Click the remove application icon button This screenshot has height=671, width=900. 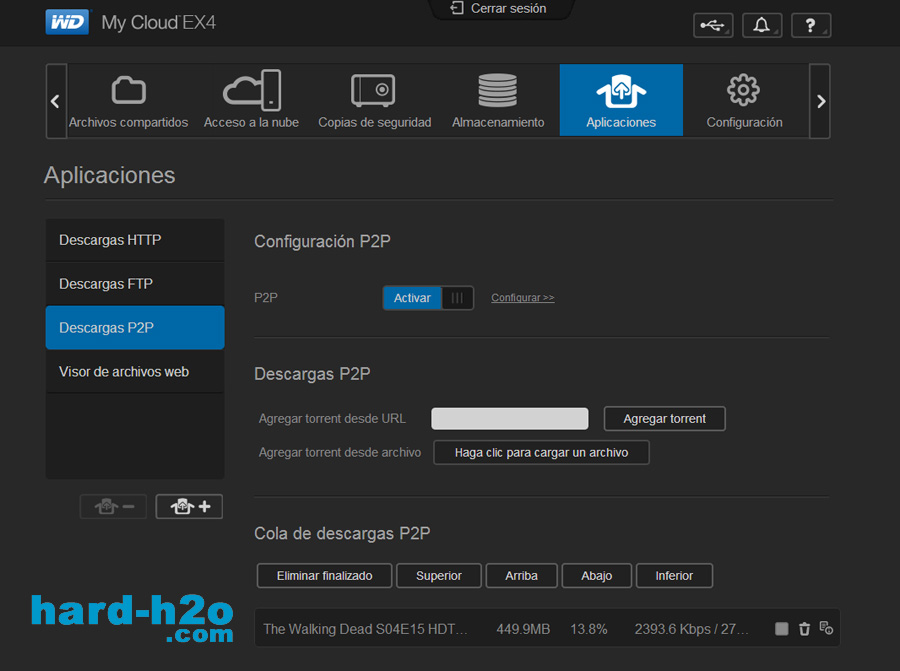[113, 507]
